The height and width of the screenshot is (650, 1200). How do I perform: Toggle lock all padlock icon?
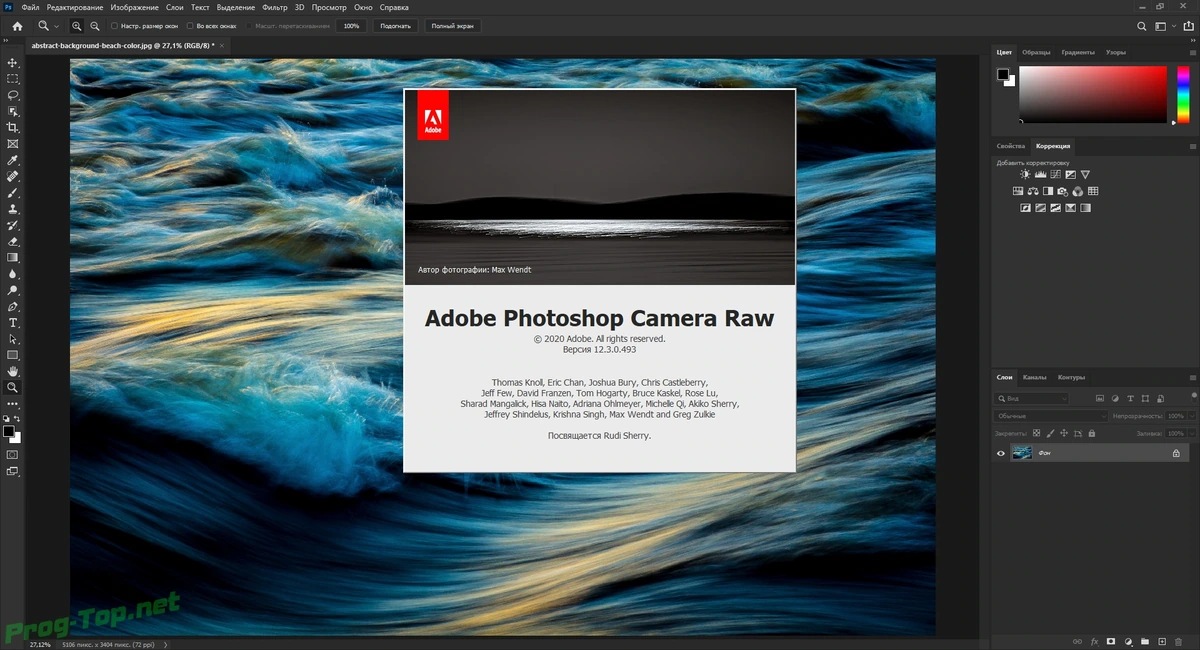(1091, 434)
